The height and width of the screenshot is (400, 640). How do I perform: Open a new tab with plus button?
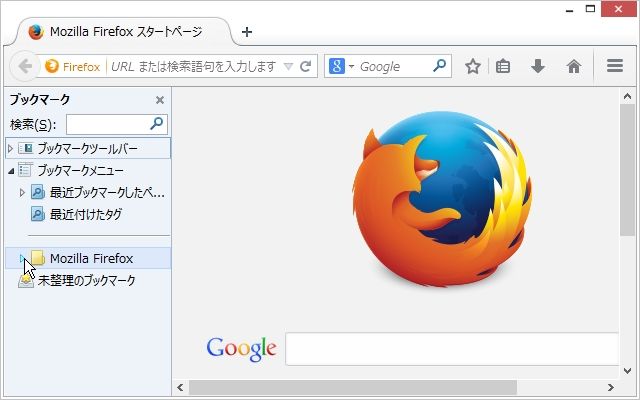pyautogui.click(x=247, y=32)
